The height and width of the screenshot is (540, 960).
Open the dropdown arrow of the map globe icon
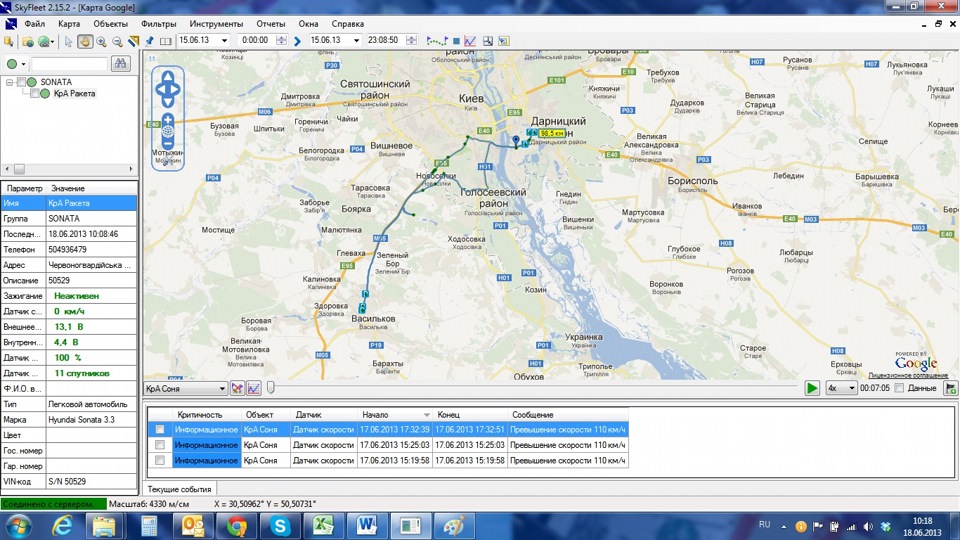click(53, 42)
